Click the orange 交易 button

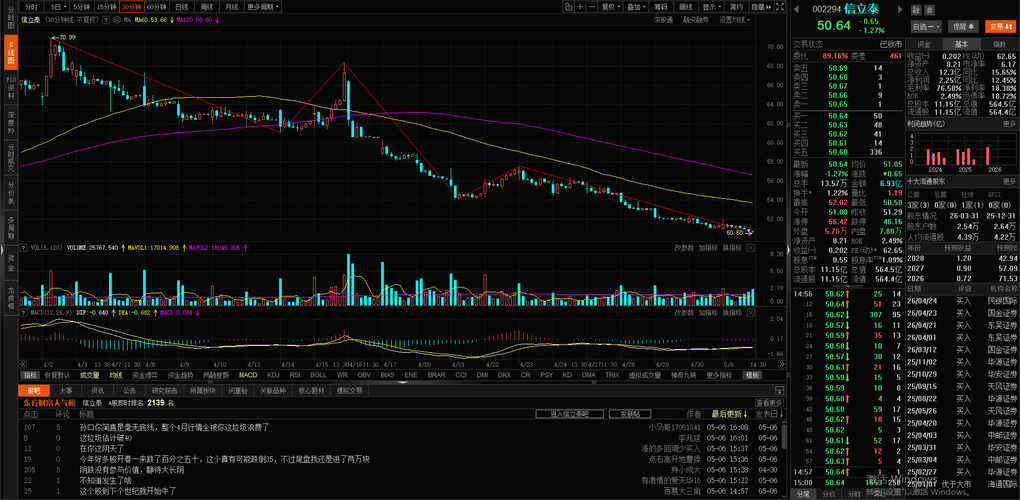click(x=1002, y=27)
